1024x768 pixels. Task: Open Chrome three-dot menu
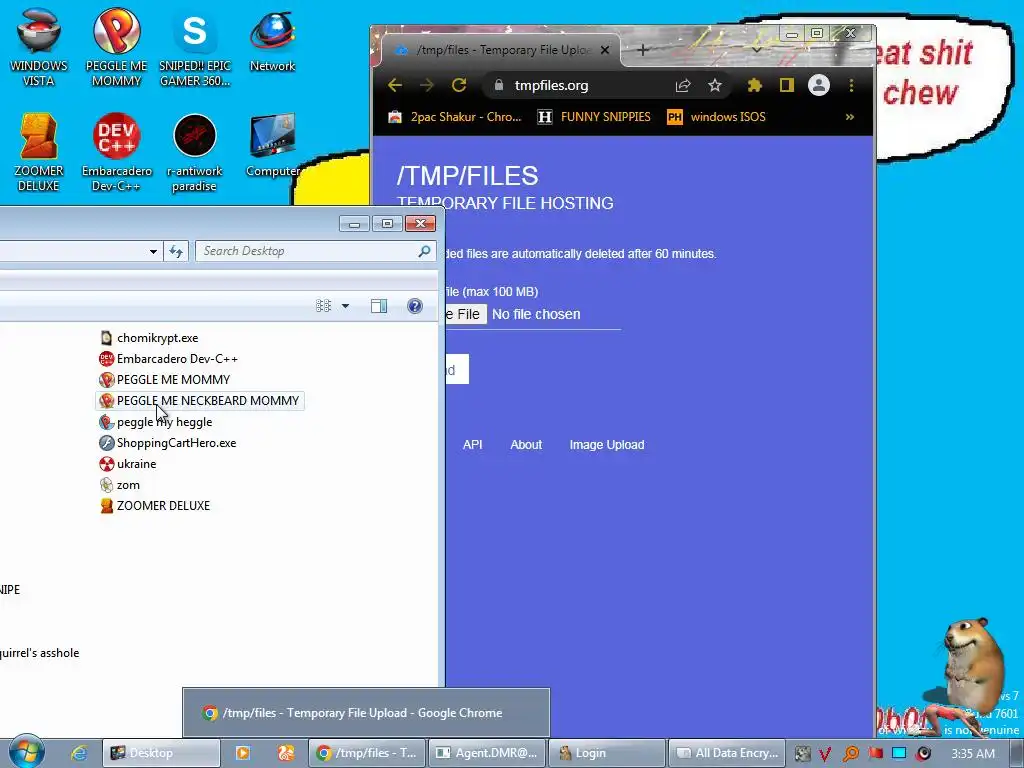(852, 86)
